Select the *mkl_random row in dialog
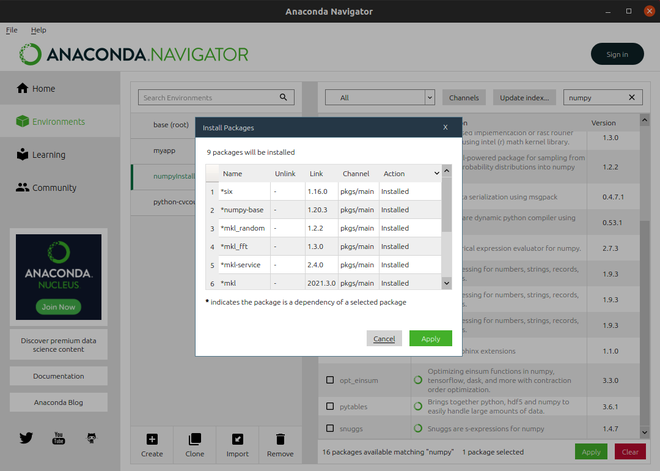 click(x=323, y=228)
